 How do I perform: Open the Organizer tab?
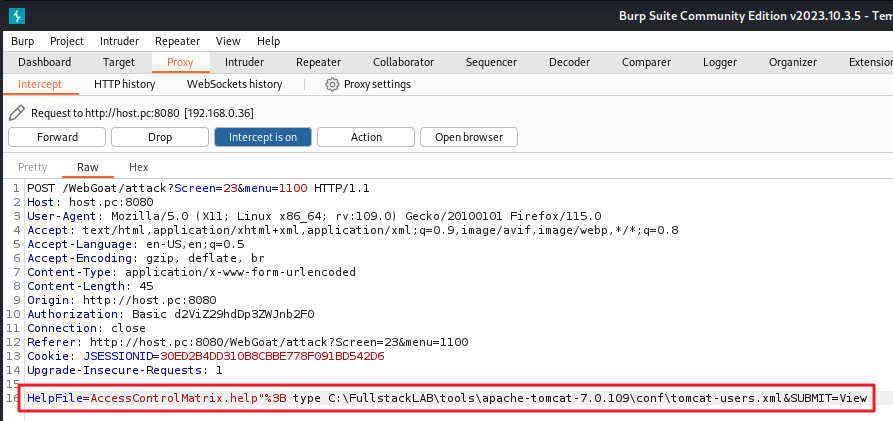point(793,62)
